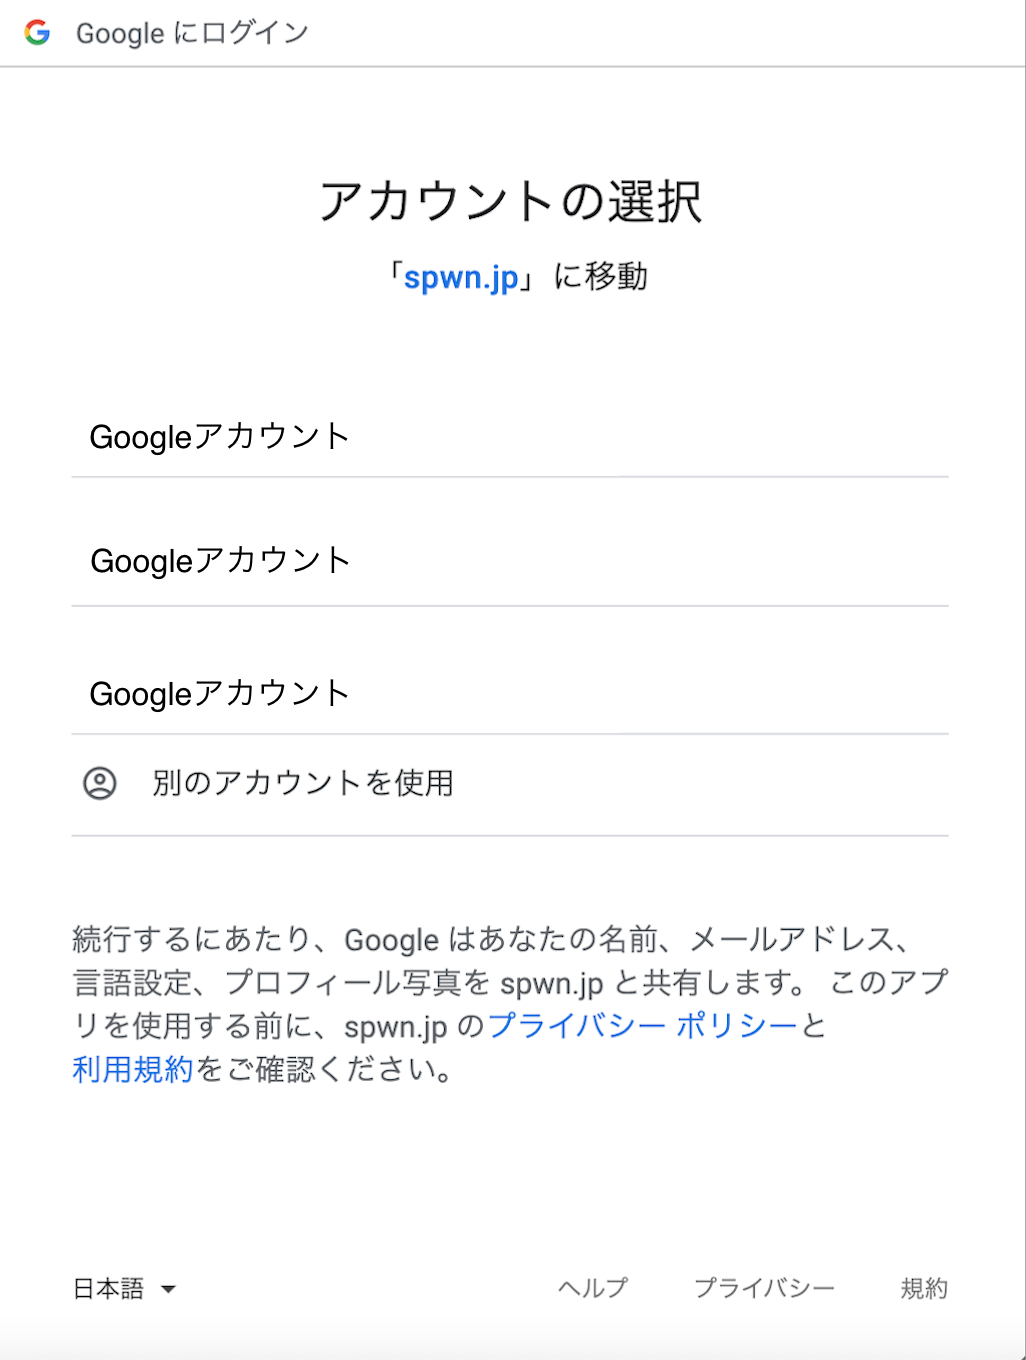Choose the first Googleアカウント entry
Viewport: 1026px width, 1360px height.
[510, 437]
